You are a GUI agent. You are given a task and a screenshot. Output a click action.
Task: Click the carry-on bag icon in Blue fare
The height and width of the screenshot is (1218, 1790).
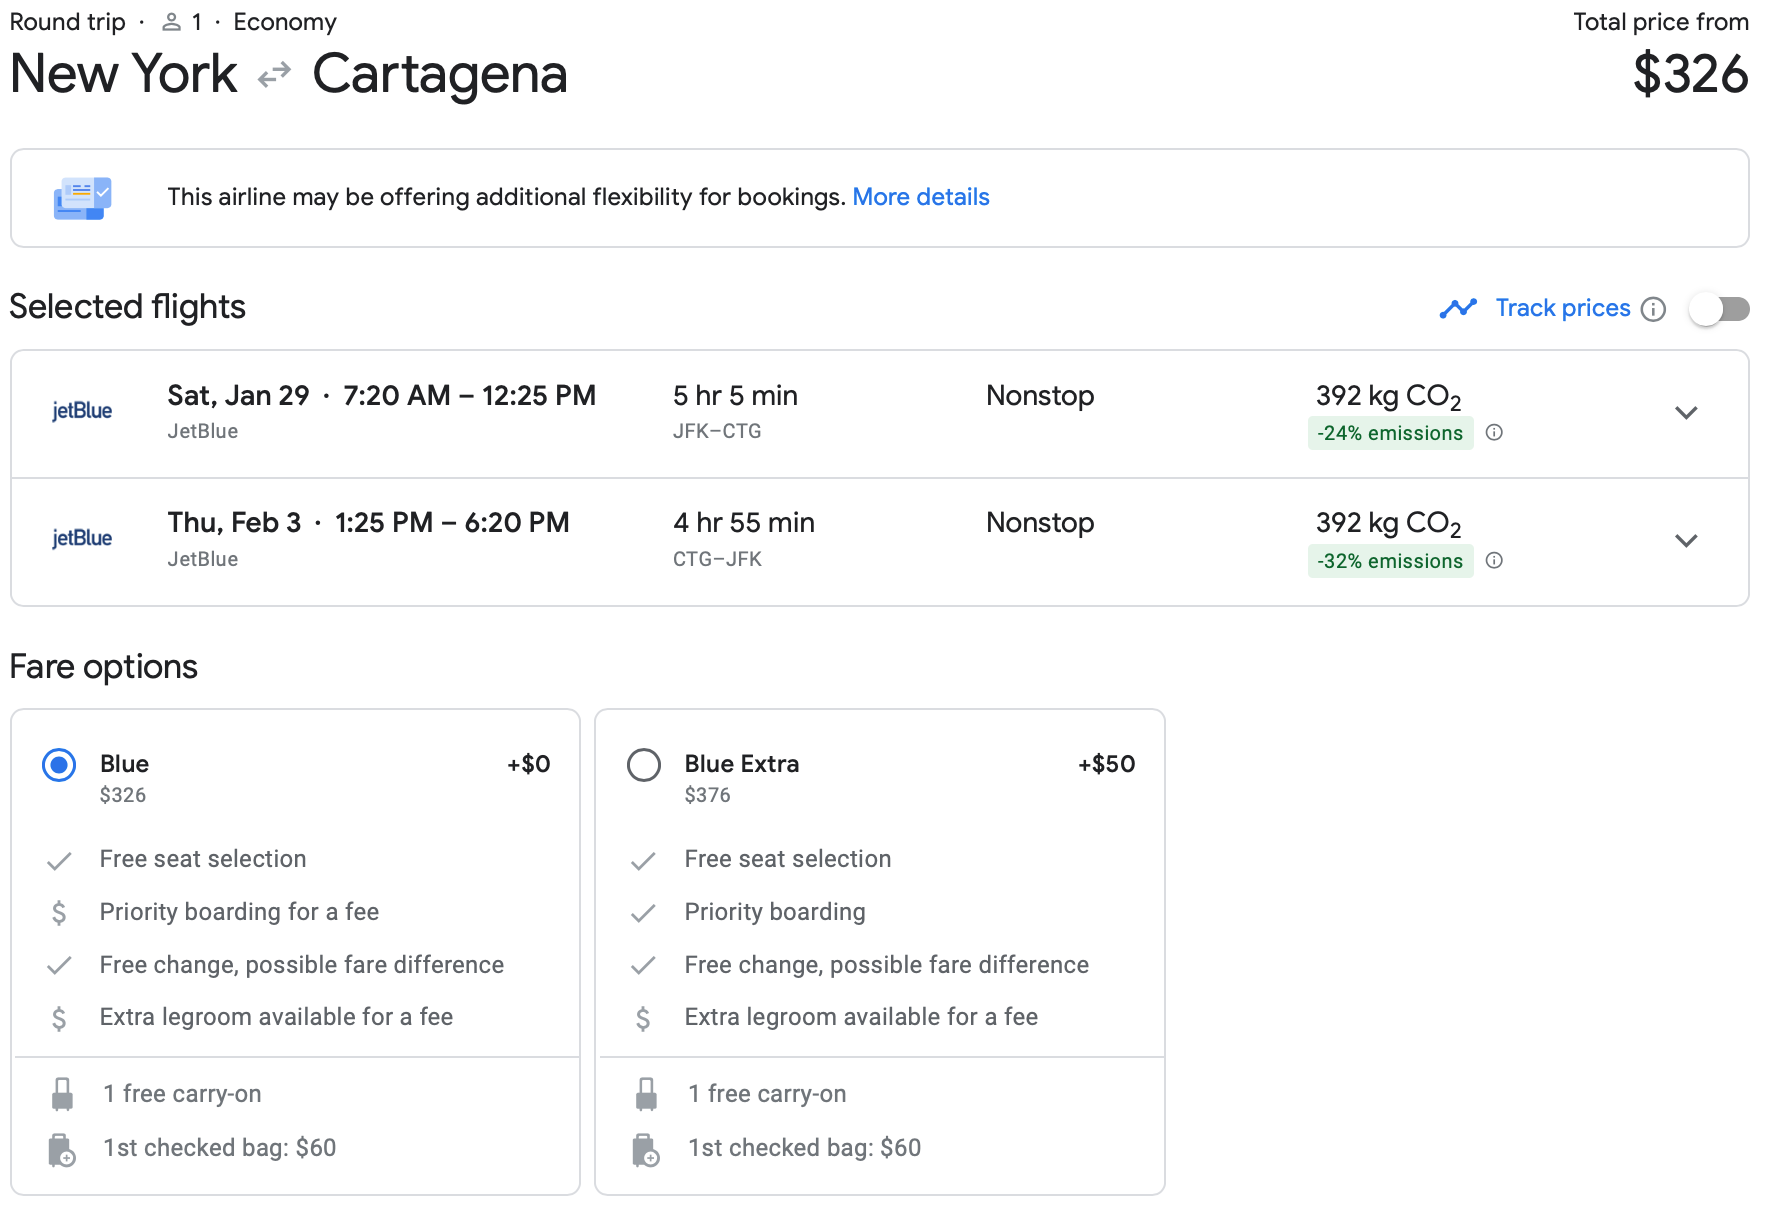[62, 1094]
